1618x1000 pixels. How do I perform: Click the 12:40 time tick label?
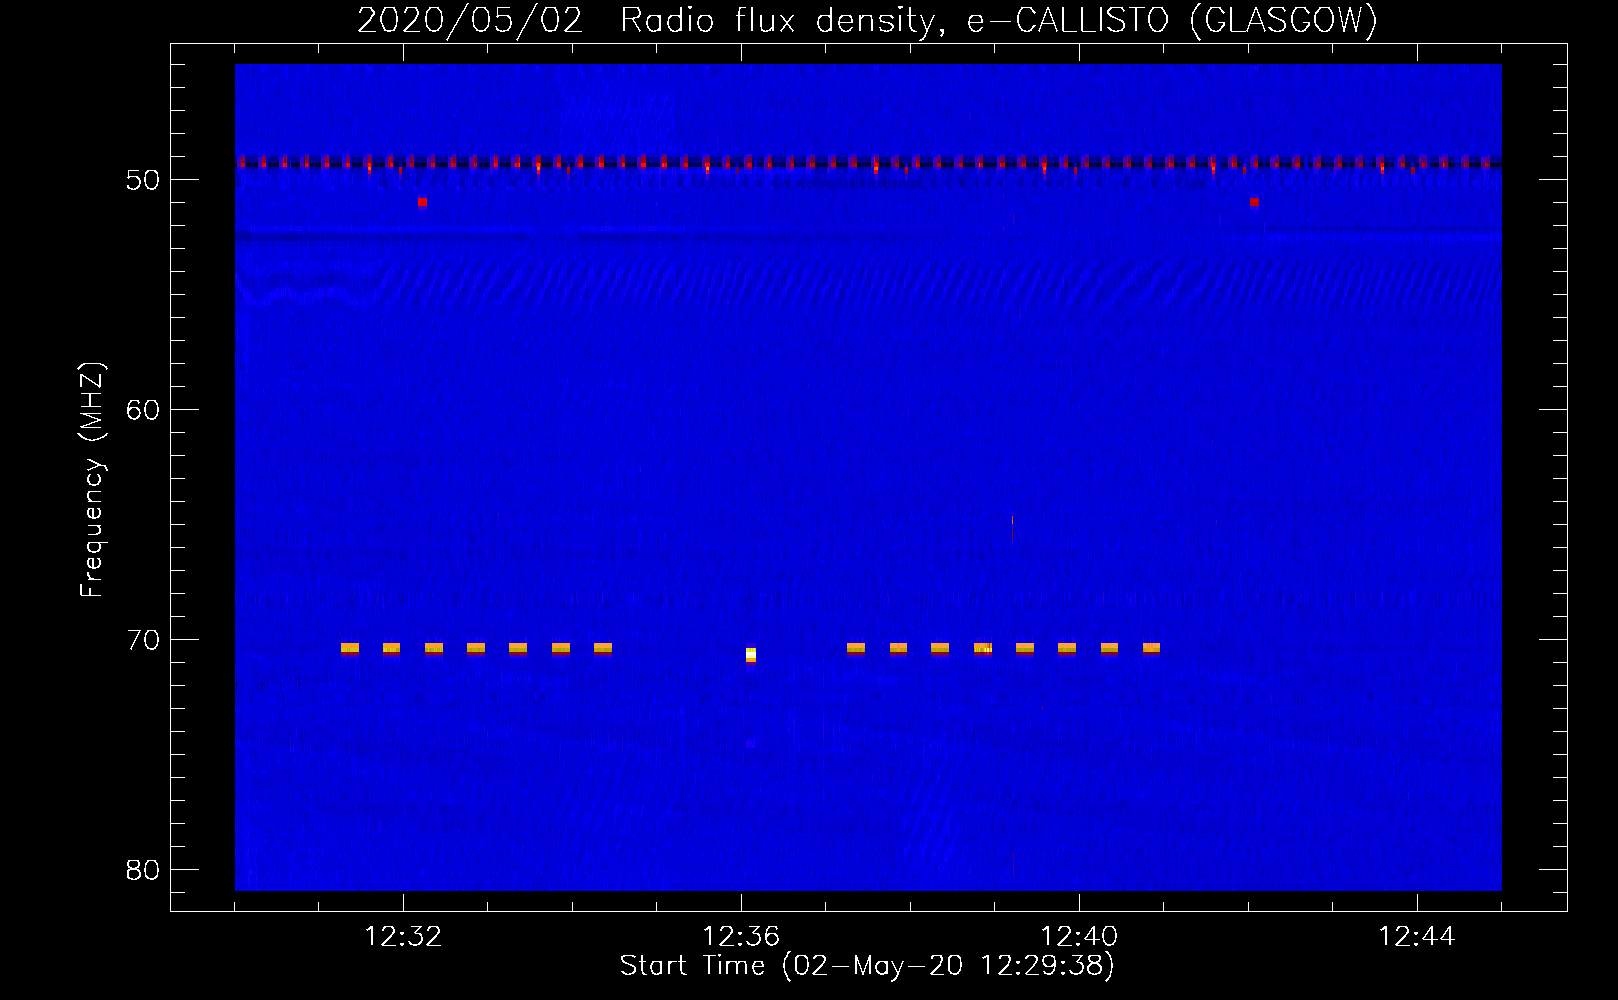coord(1079,937)
